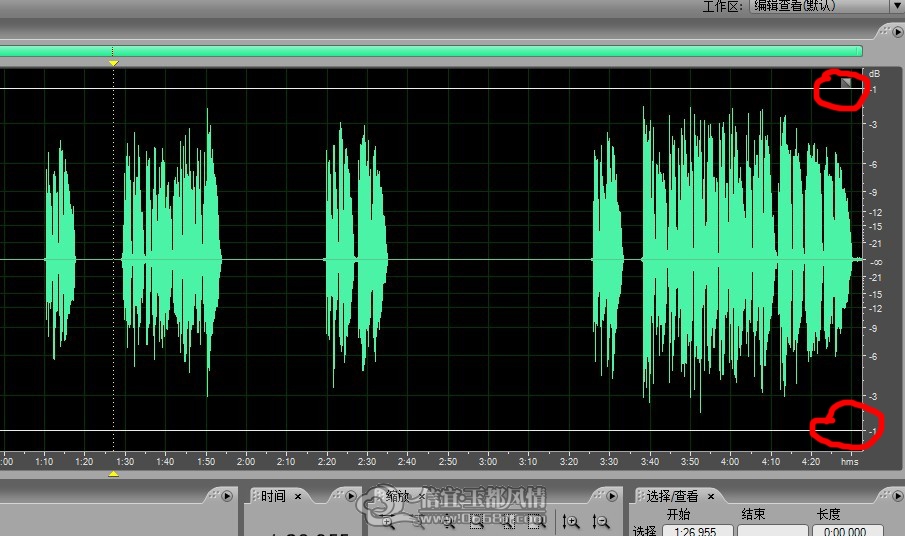The width and height of the screenshot is (905, 536).
Task: Select the 时间 panel tab
Action: tap(273, 496)
